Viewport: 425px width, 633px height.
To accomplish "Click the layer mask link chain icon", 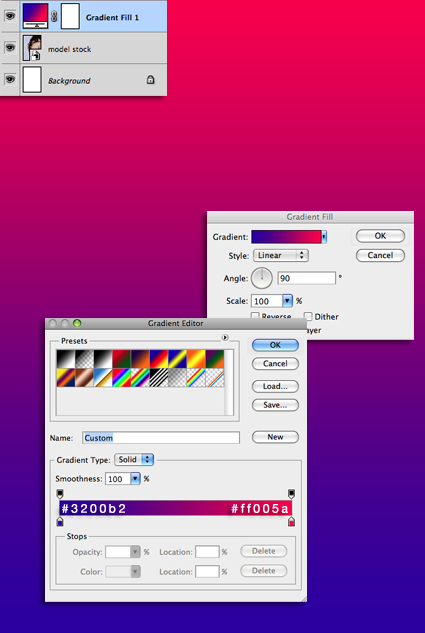I will [x=54, y=17].
